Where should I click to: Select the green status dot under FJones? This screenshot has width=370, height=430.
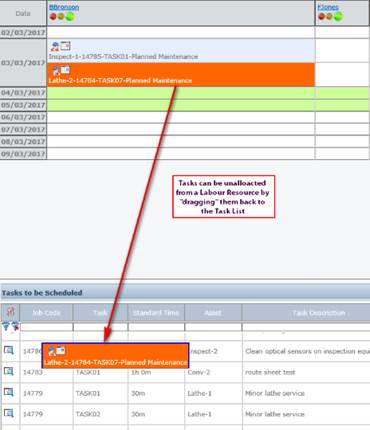338,16
